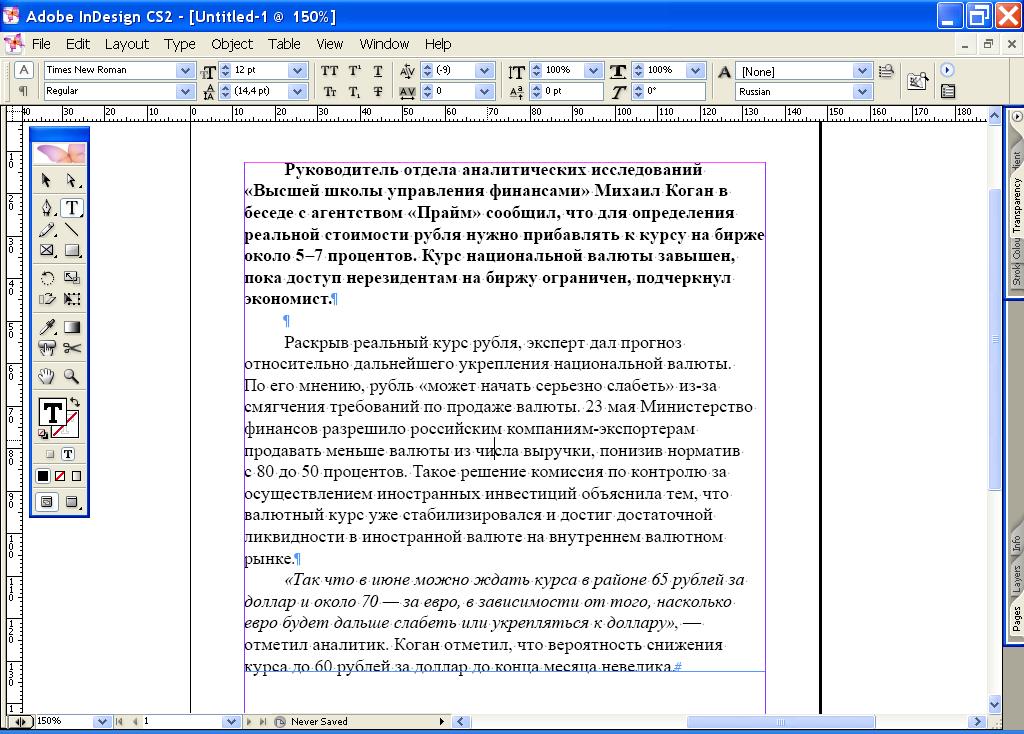Apply Strikethrough formatting
The width and height of the screenshot is (1024, 734).
(377, 91)
